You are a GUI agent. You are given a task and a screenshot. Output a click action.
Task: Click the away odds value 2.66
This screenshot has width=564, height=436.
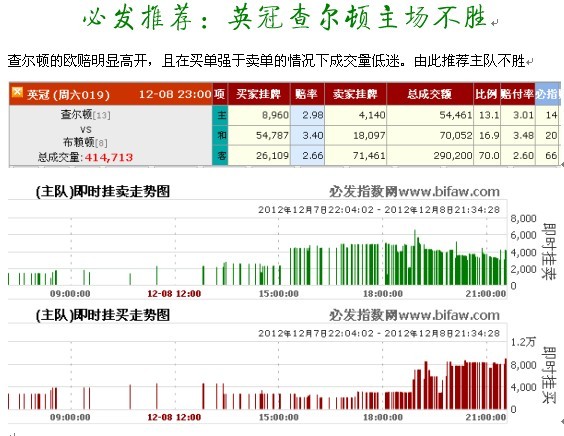pos(312,156)
